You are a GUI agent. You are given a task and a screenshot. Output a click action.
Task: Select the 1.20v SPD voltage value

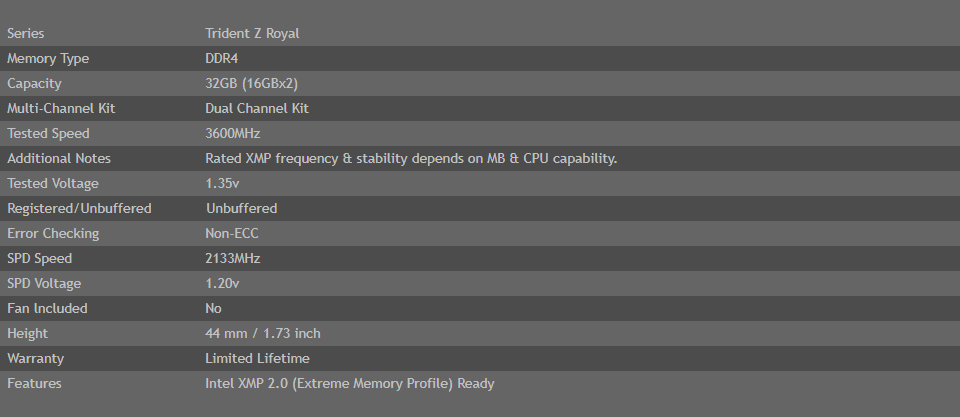tap(222, 284)
